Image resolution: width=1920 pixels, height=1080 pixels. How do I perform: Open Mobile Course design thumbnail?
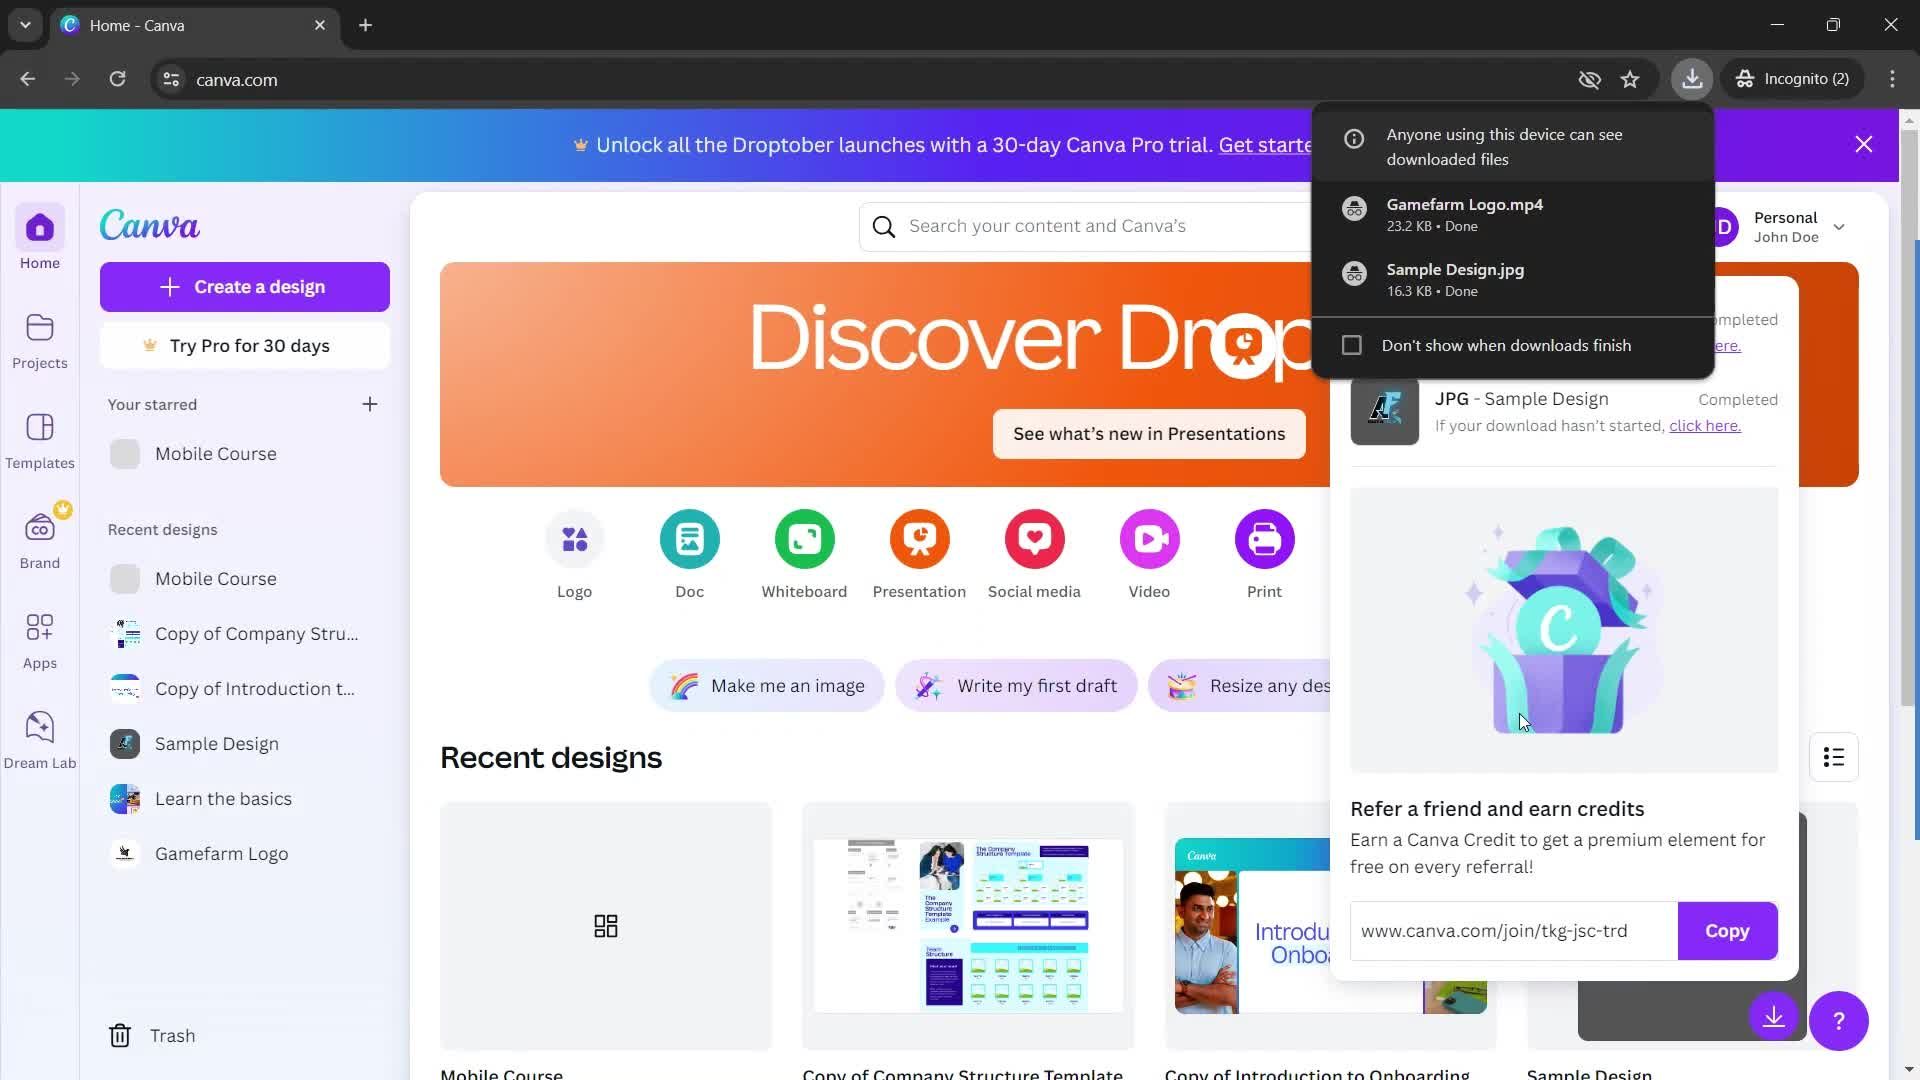coord(606,926)
